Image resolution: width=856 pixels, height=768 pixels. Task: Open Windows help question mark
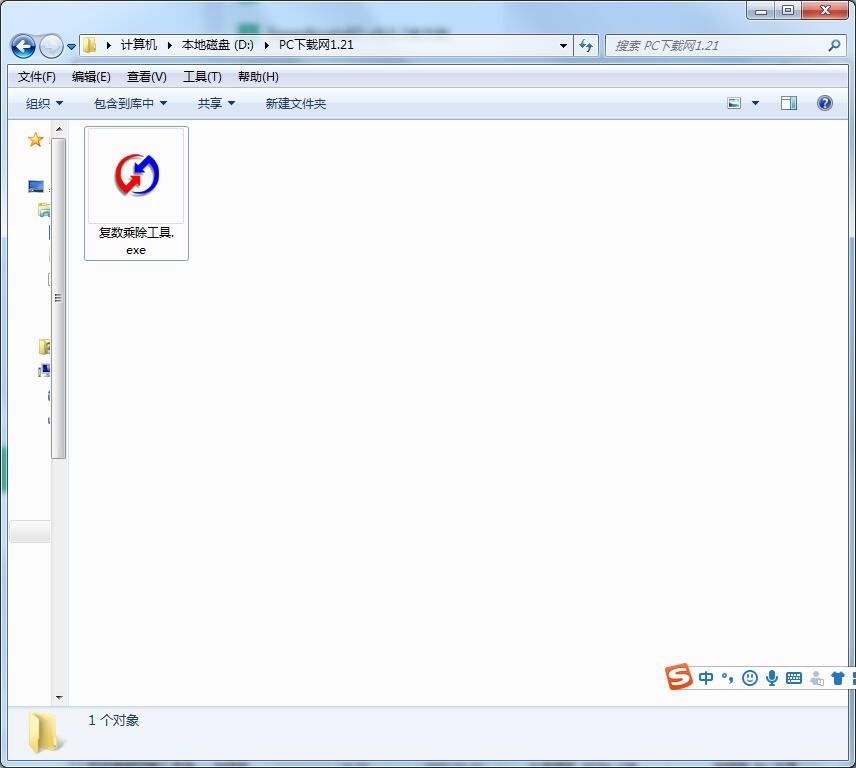825,103
